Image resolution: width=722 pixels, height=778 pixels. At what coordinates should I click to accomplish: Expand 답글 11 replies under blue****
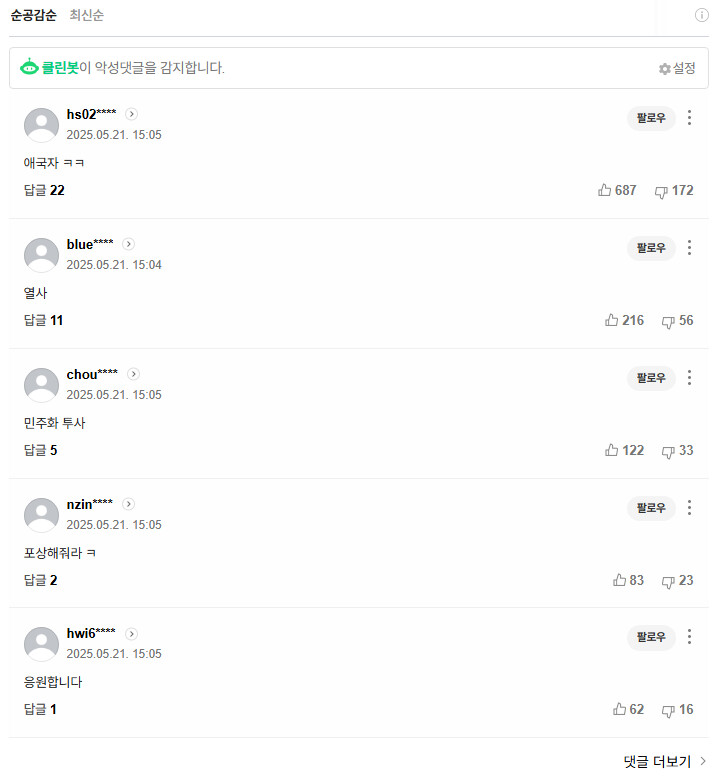click(x=43, y=320)
